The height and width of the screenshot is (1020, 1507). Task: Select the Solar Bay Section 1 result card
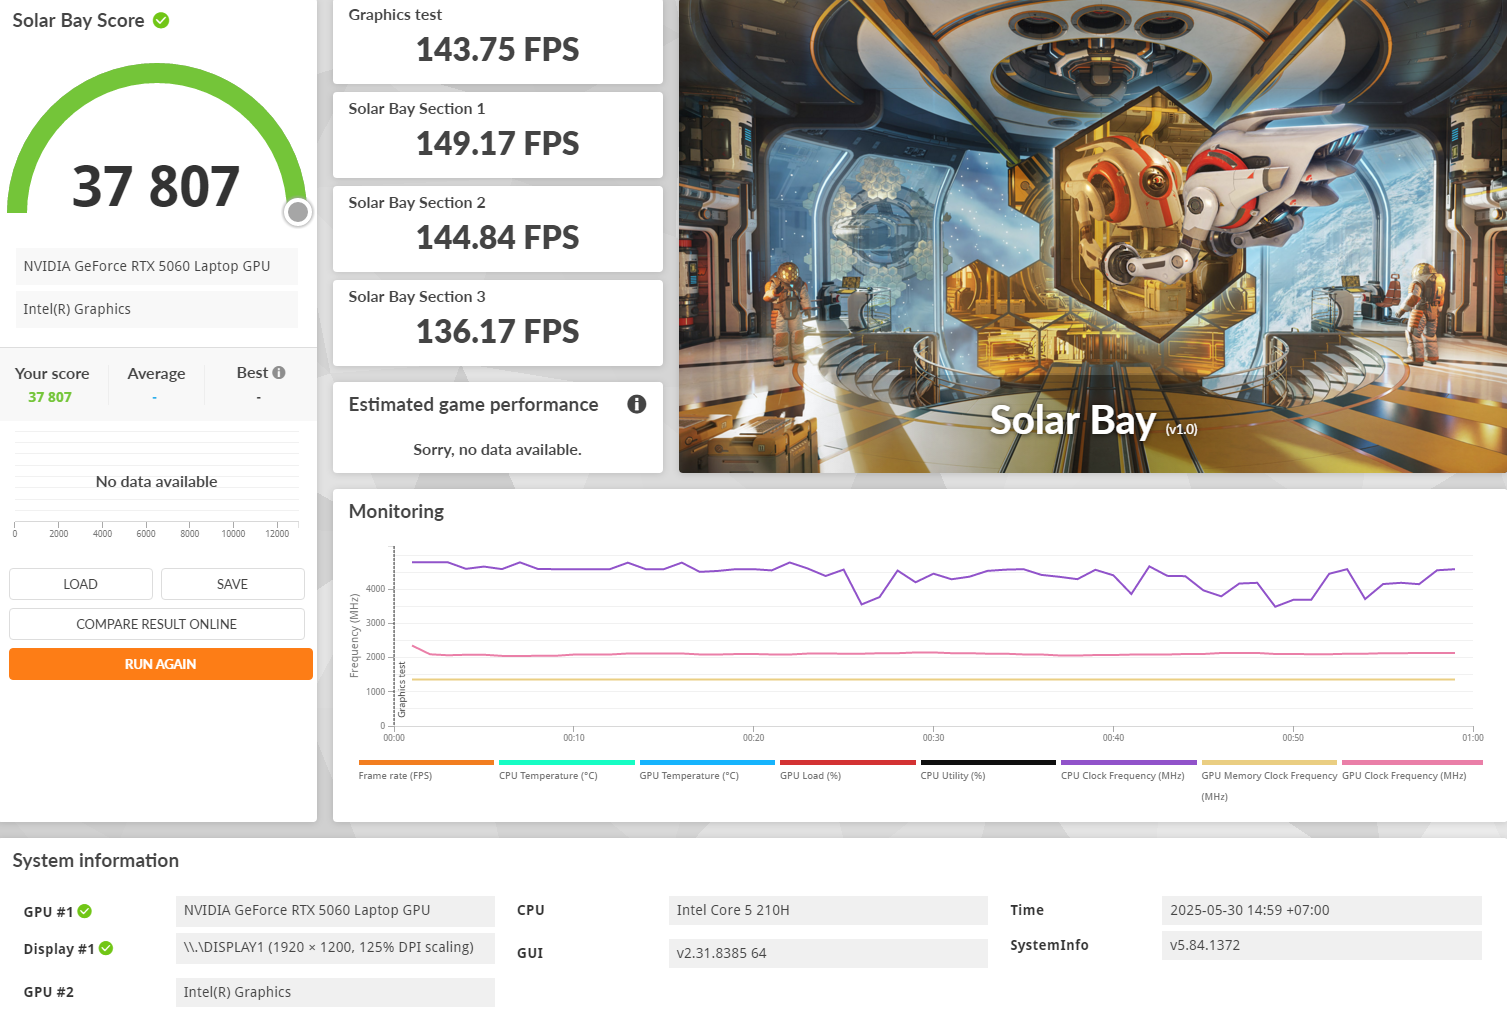pos(498,135)
